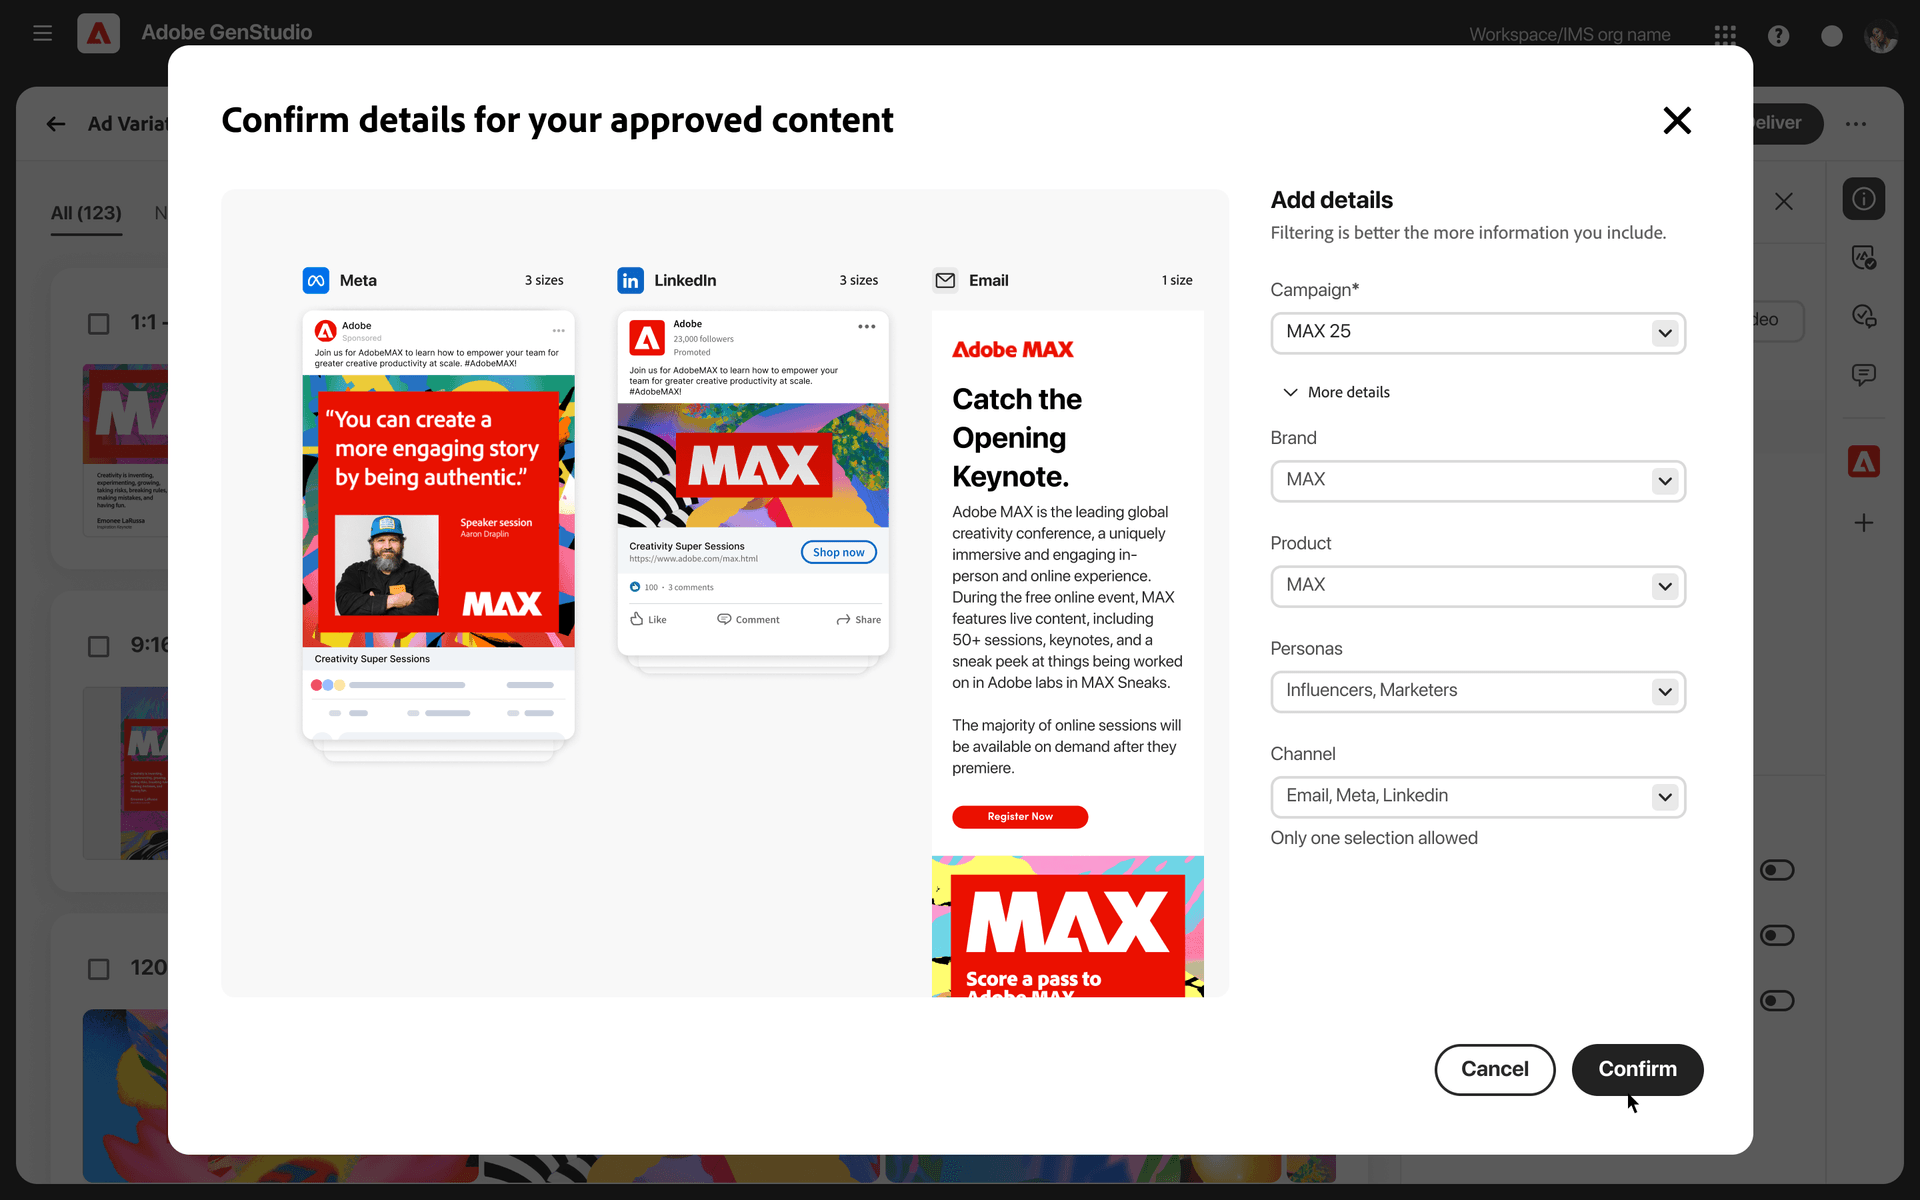Open the more options ellipsis beside Deliver
1920x1200 pixels.
coord(1856,124)
